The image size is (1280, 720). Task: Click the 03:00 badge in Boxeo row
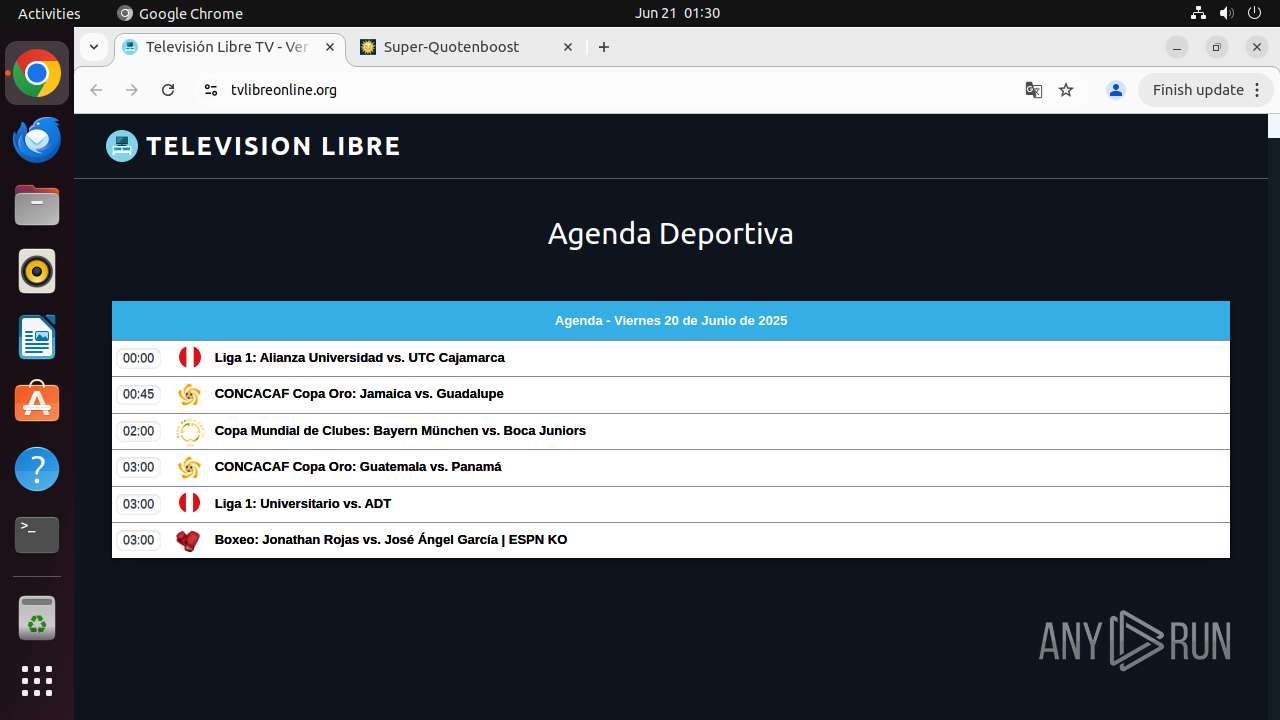[138, 540]
